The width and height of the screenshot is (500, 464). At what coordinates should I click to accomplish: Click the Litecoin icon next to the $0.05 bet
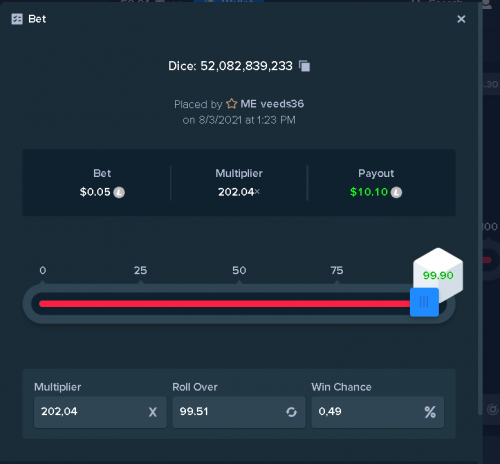(x=119, y=192)
